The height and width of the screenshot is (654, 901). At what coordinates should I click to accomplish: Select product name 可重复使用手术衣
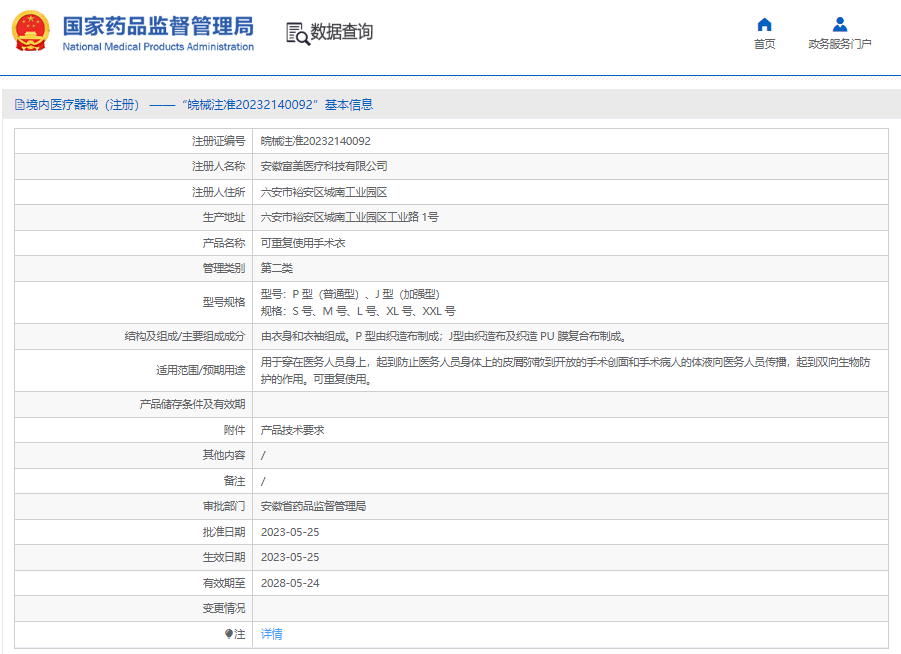(x=303, y=243)
